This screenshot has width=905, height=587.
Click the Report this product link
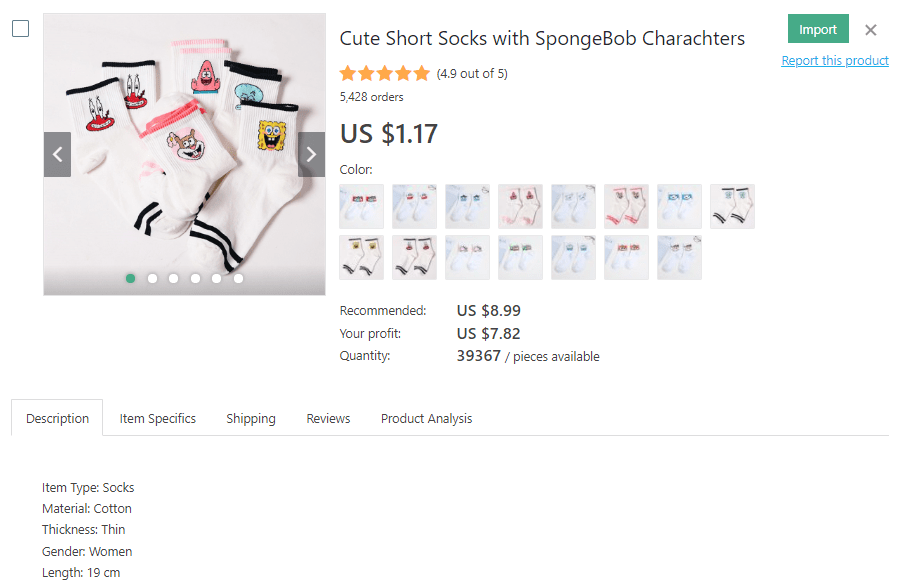click(x=835, y=61)
